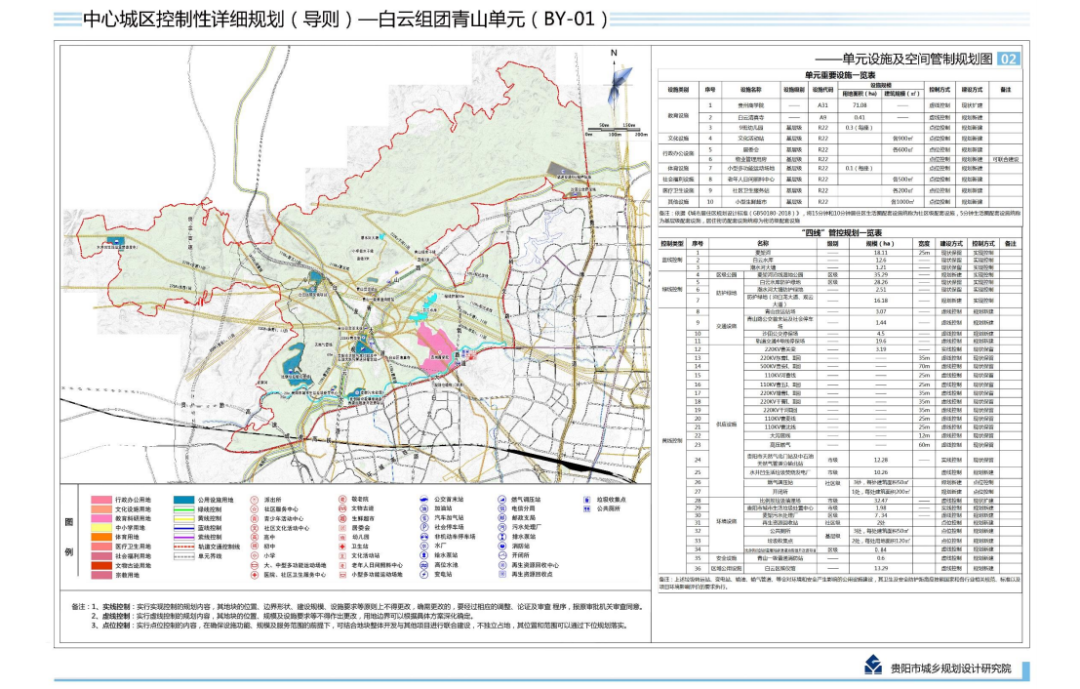Click the 排水泵站 legend icon
Image resolution: width=1080 pixels, height=689 pixels.
tap(502, 536)
